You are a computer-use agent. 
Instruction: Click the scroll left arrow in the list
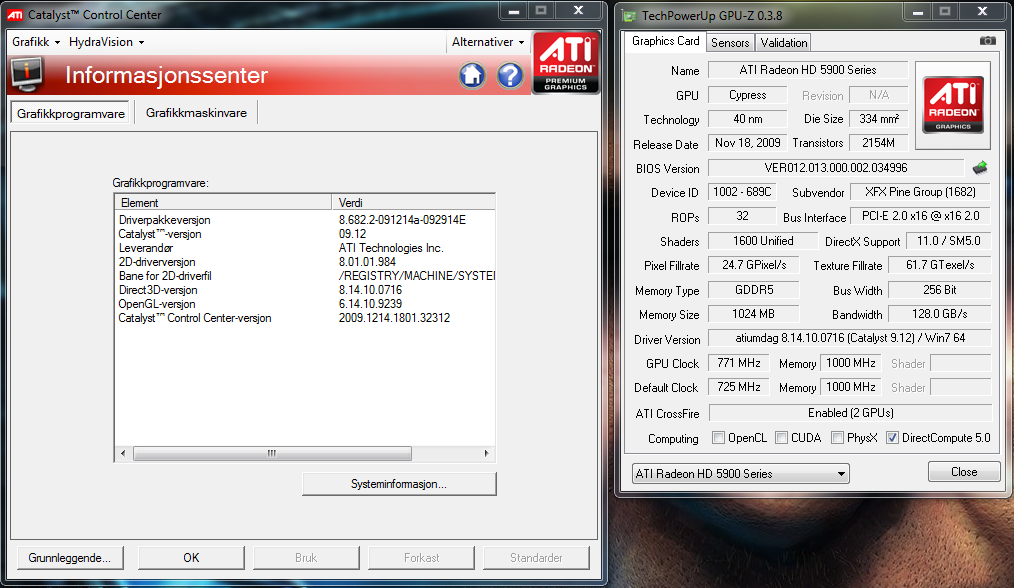point(124,453)
